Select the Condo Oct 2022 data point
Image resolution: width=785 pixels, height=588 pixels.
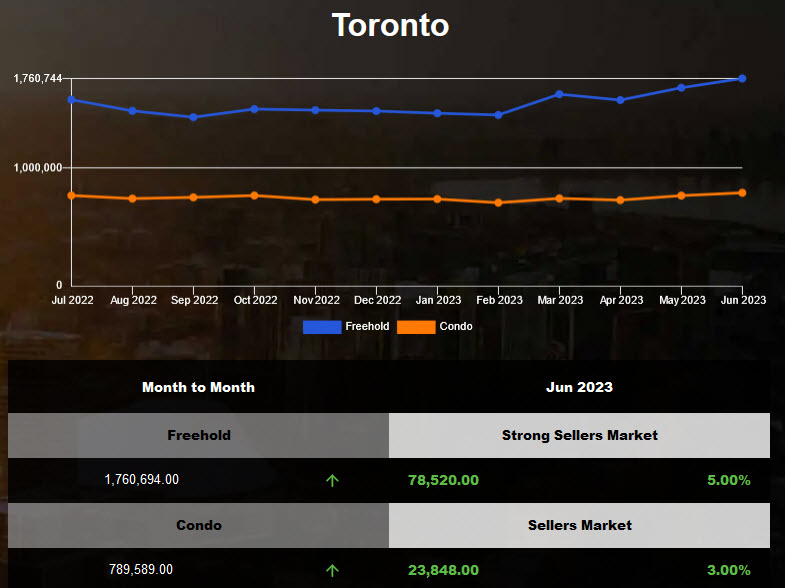(255, 196)
